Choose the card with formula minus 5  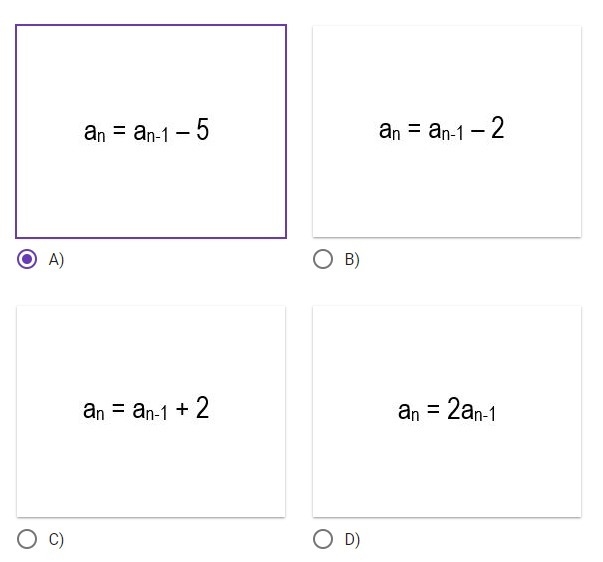click(151, 132)
